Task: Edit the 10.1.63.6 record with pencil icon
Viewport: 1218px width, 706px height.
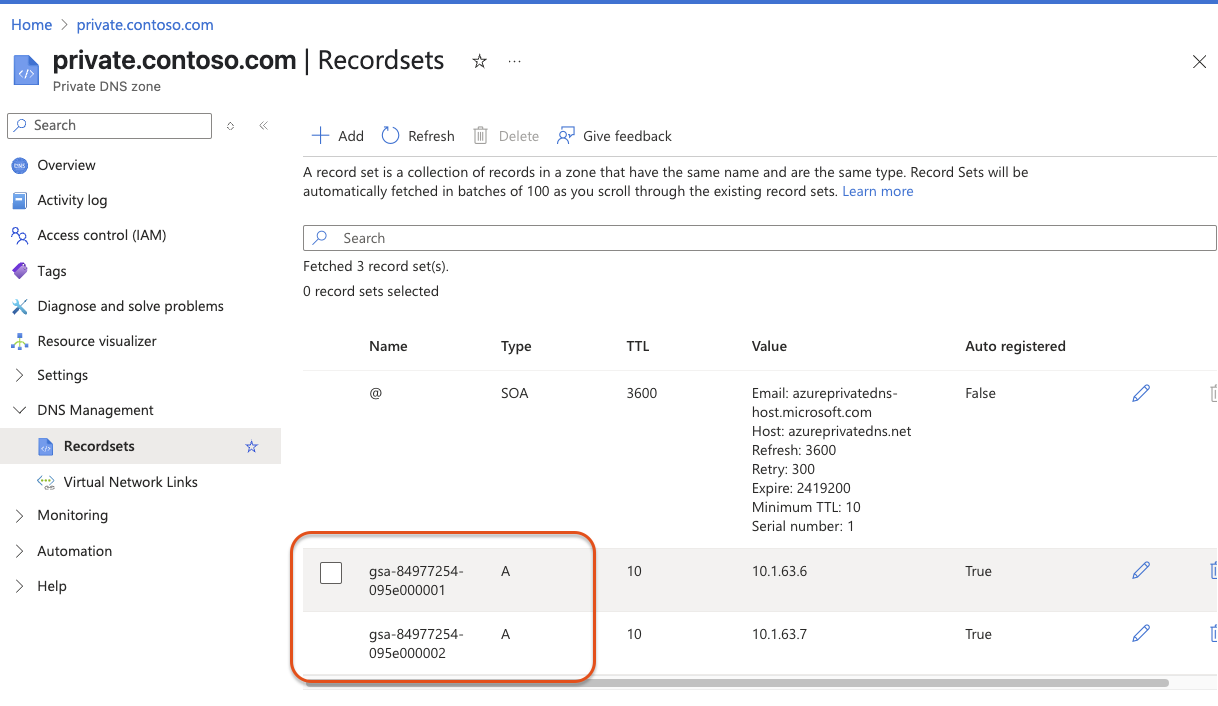Action: tap(1141, 571)
